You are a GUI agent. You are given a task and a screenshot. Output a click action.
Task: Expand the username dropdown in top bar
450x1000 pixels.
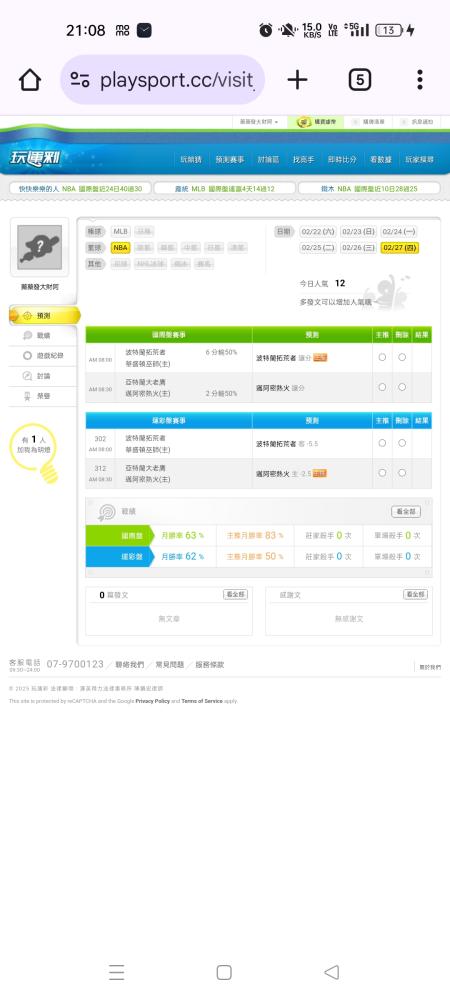click(259, 121)
